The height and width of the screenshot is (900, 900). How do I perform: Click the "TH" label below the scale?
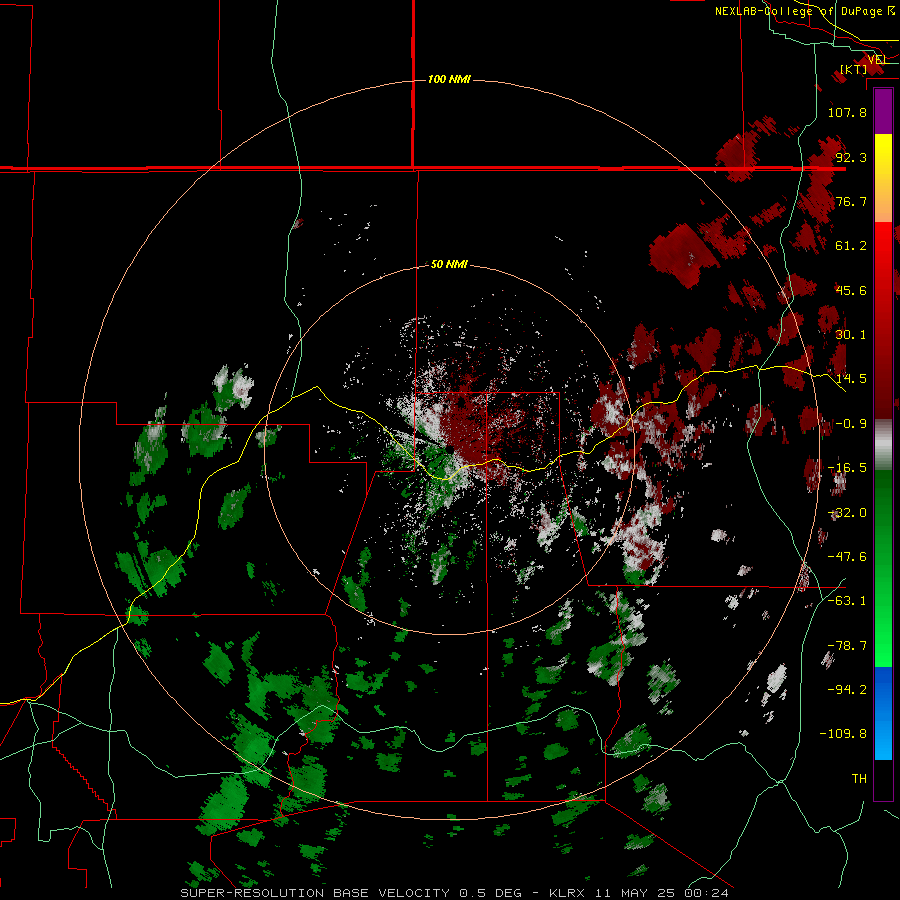[859, 779]
